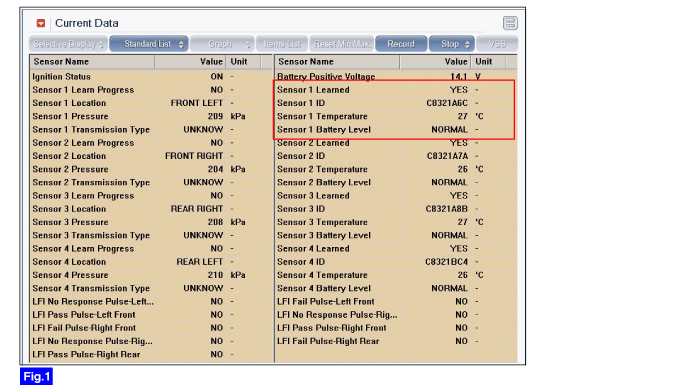
Task: Click the right Sensor Name column header
Action: [337, 62]
